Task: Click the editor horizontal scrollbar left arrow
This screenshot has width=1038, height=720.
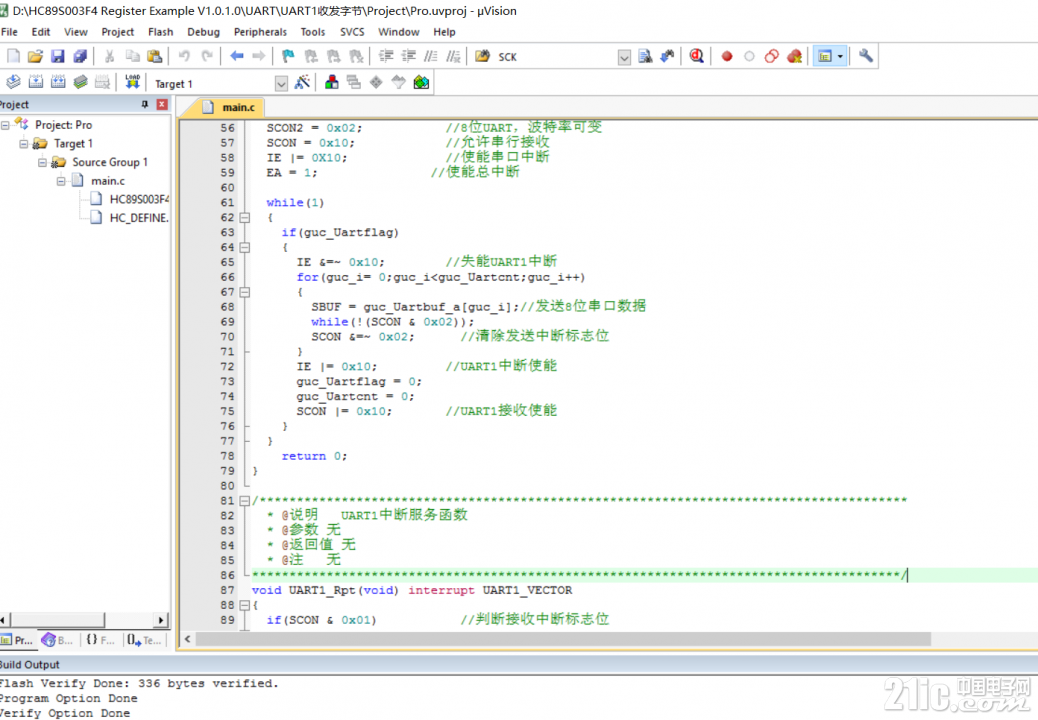Action: (188, 639)
